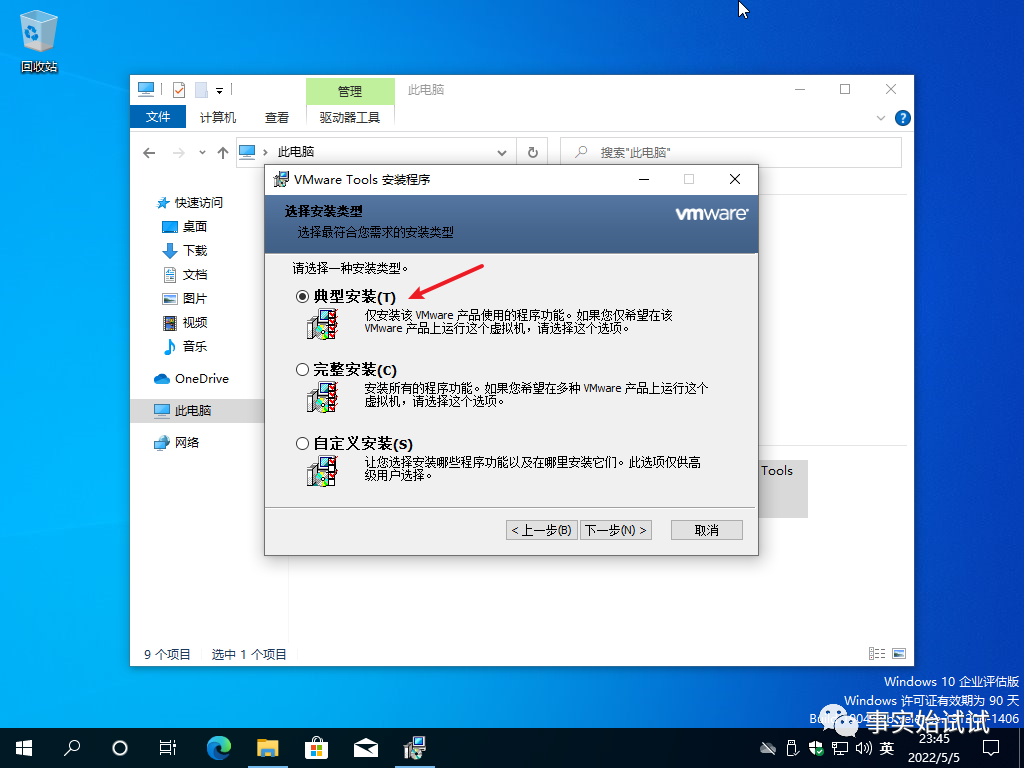Go back in Explorer navigation
The width and height of the screenshot is (1024, 768).
(149, 153)
